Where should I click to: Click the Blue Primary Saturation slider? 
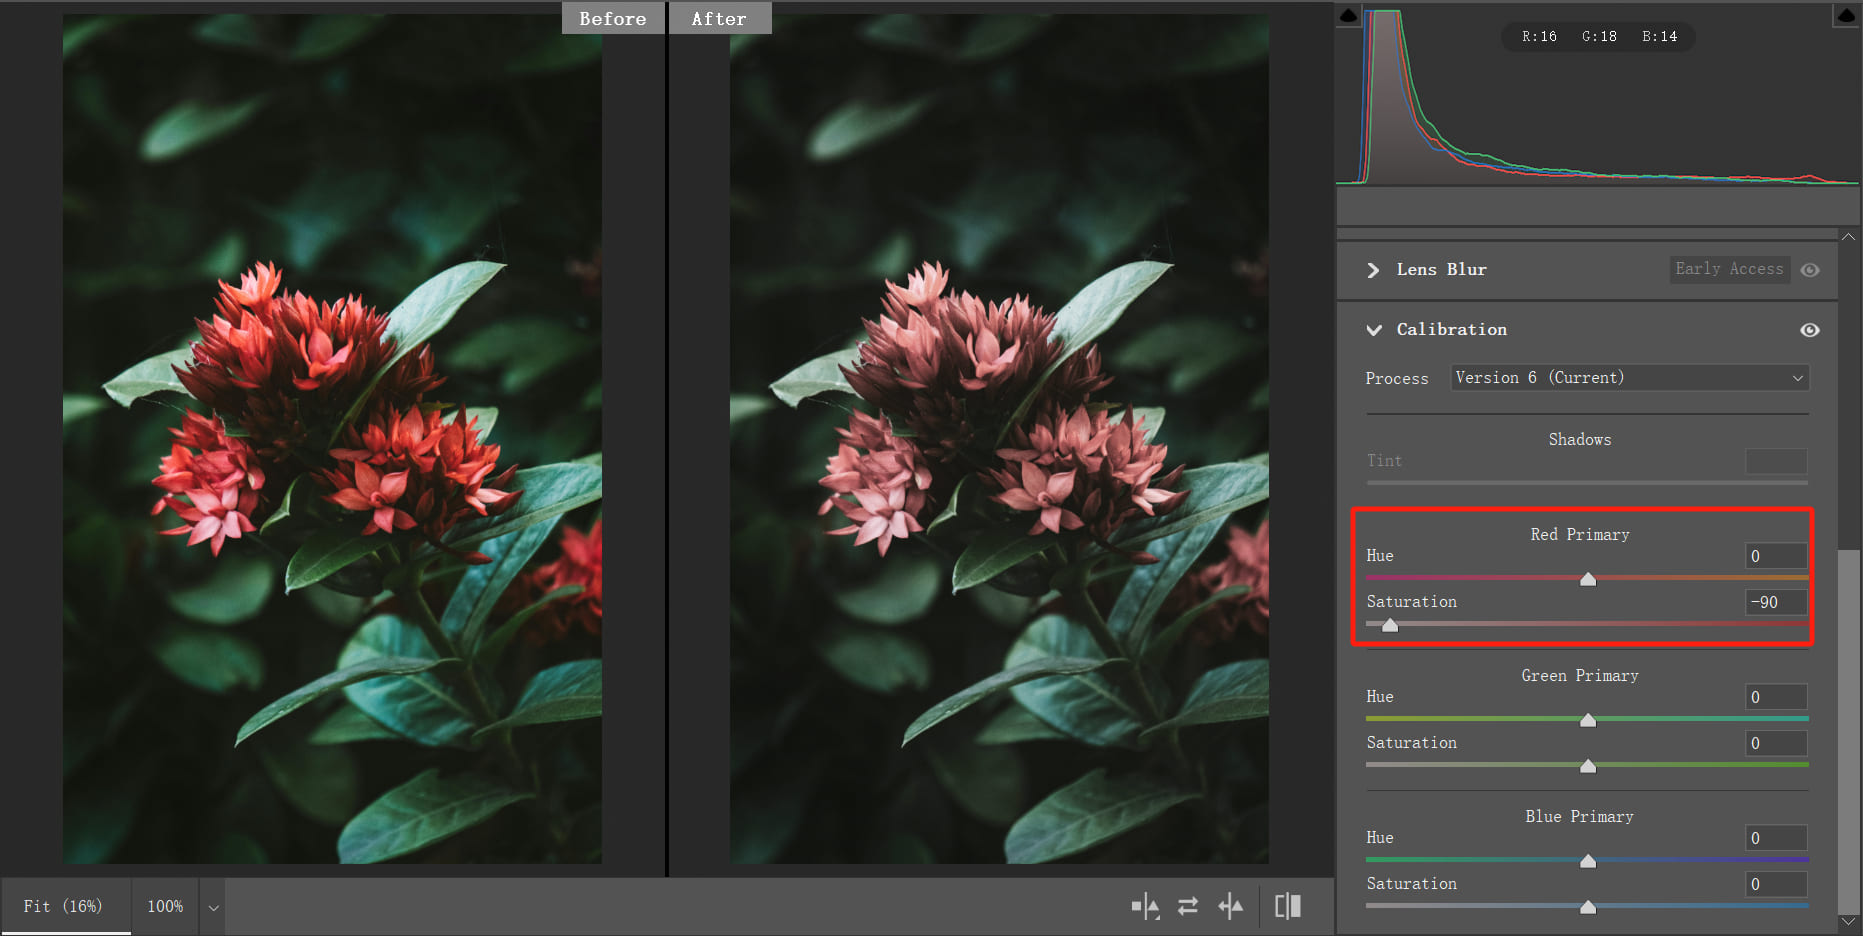pyautogui.click(x=1587, y=906)
